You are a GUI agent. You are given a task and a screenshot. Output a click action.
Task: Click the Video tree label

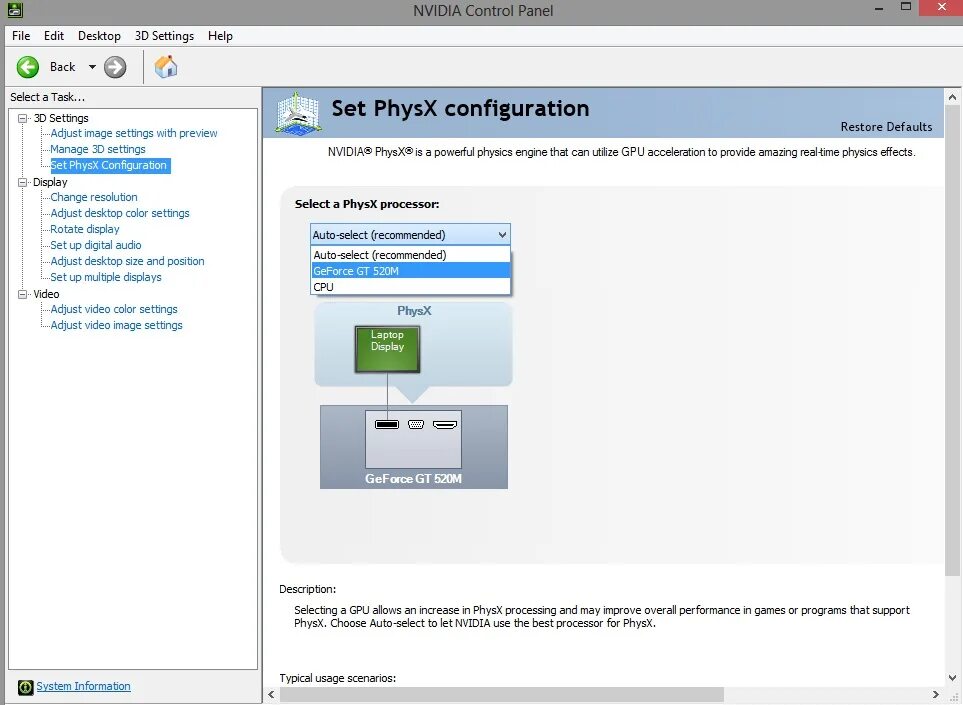[x=46, y=294]
